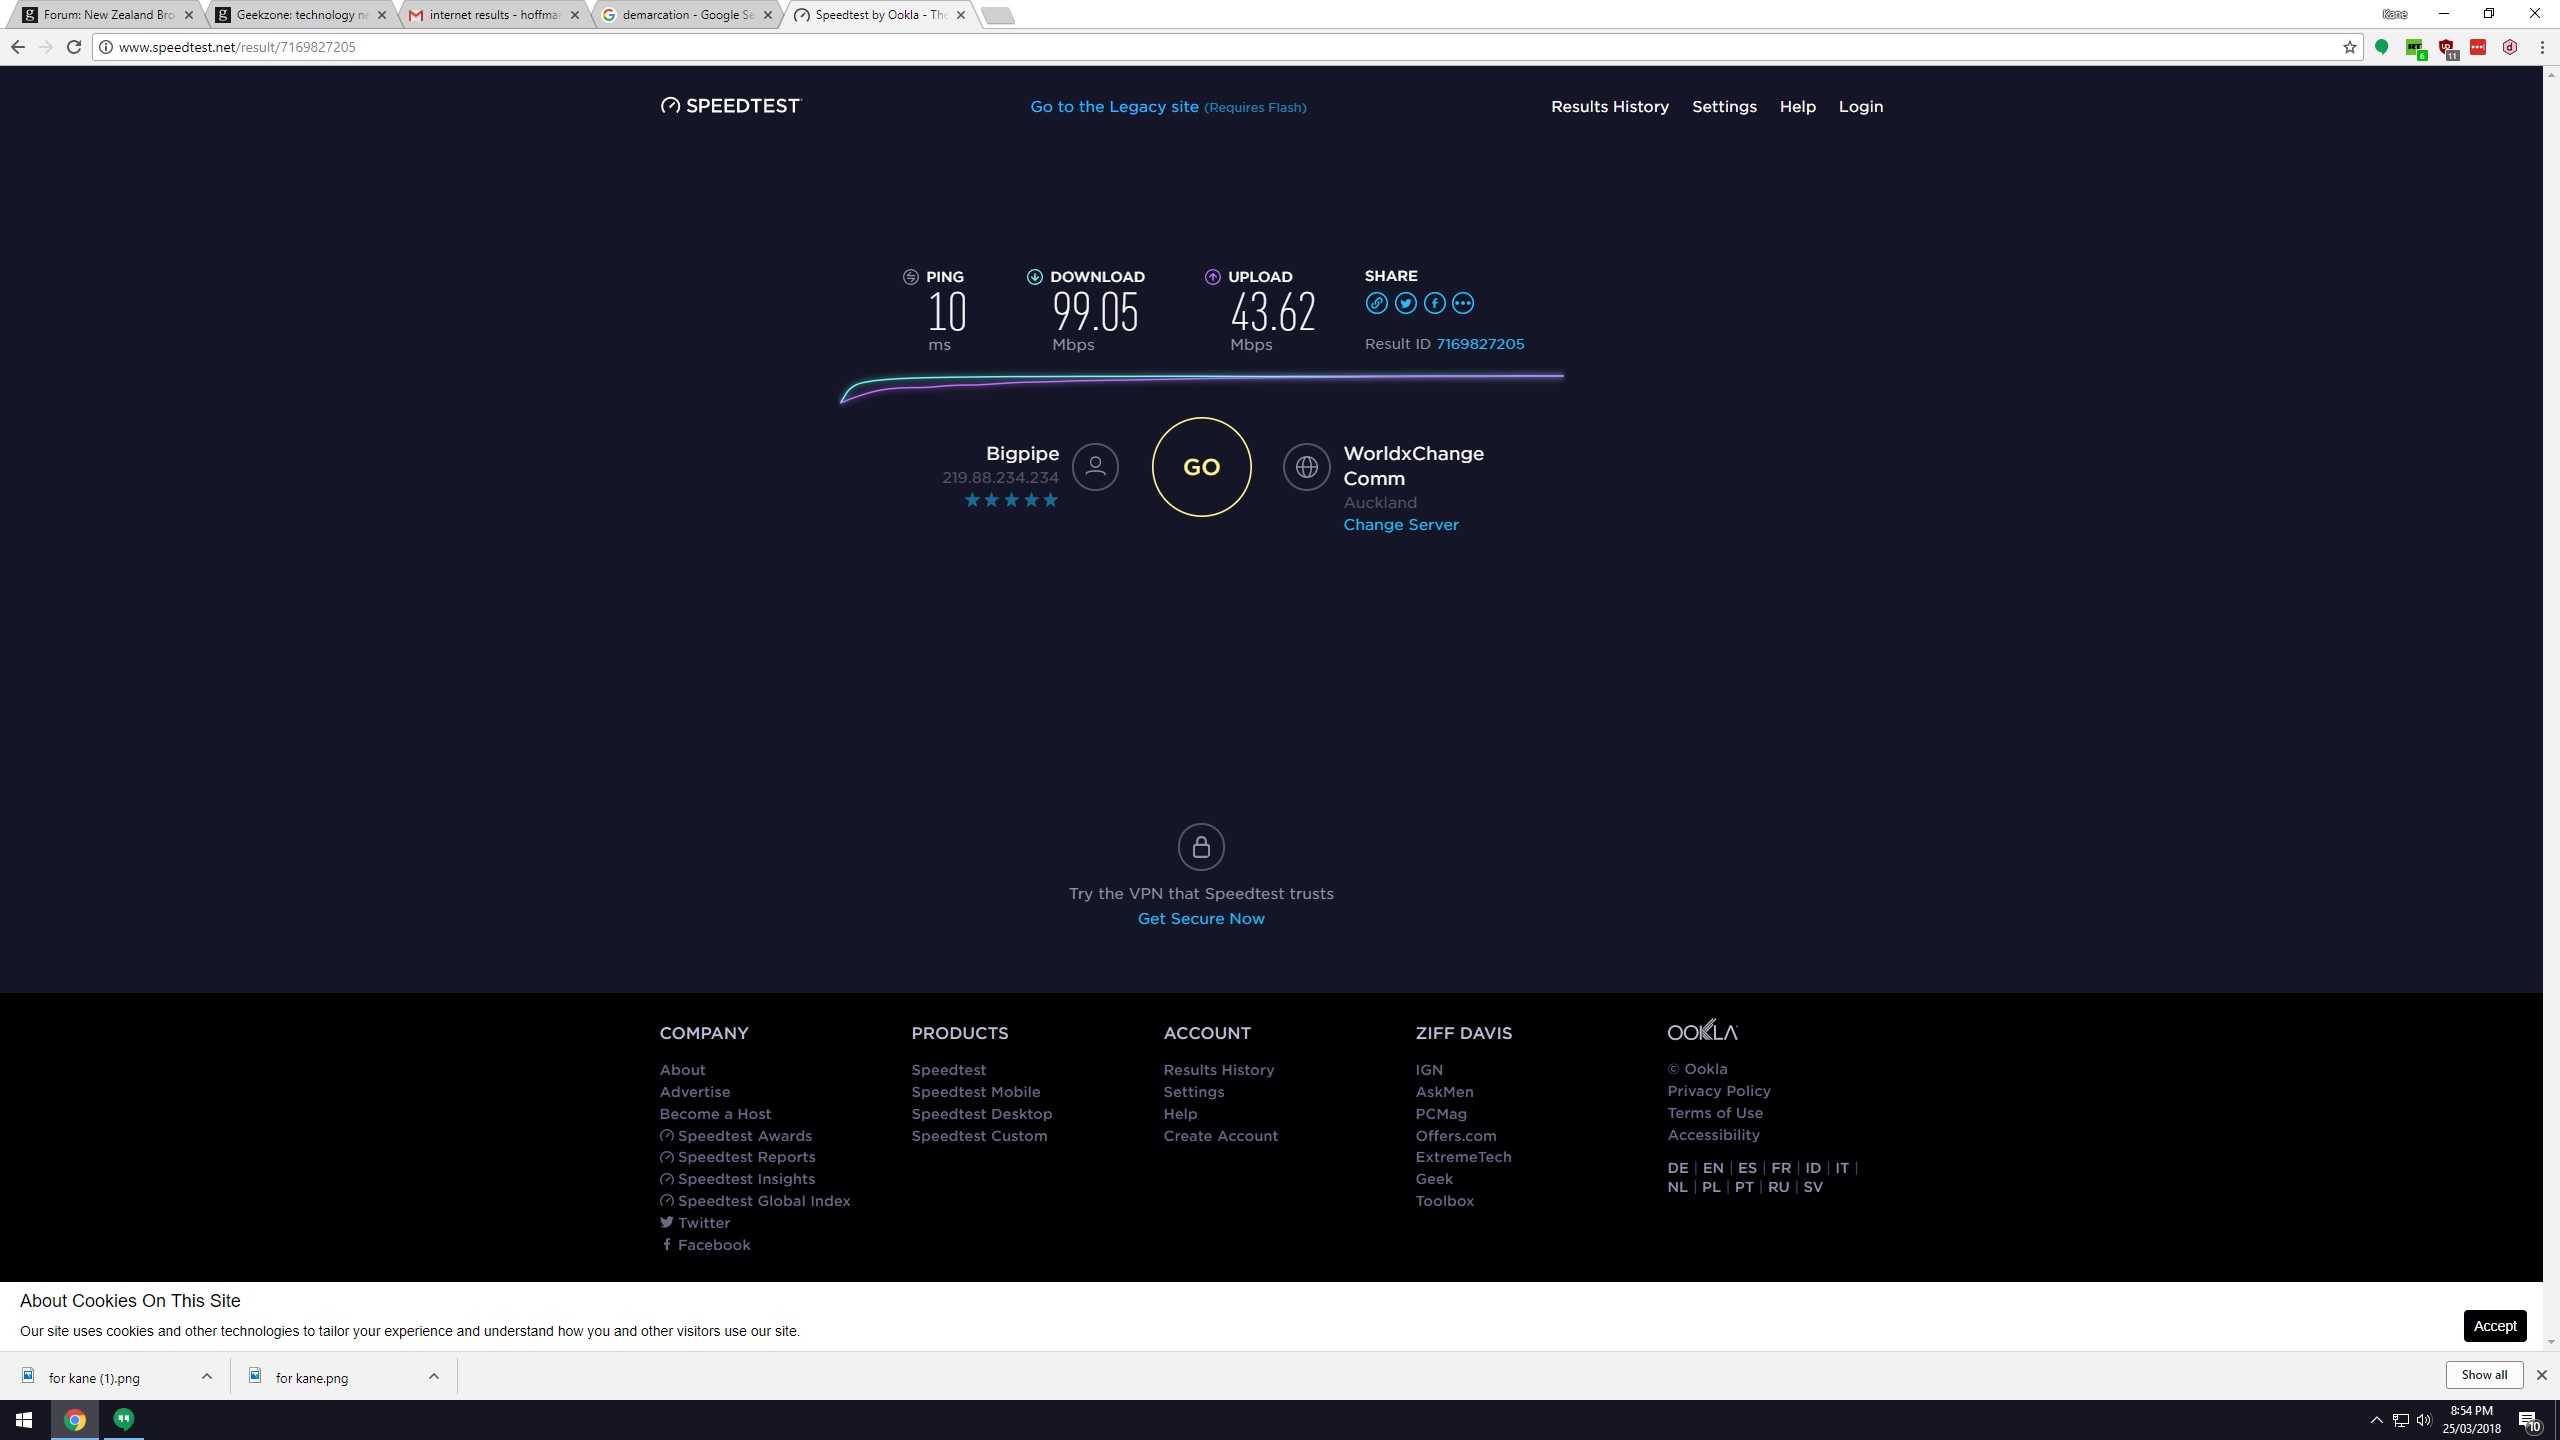Expand options for 'for kane (1).png' download

click(x=207, y=1376)
